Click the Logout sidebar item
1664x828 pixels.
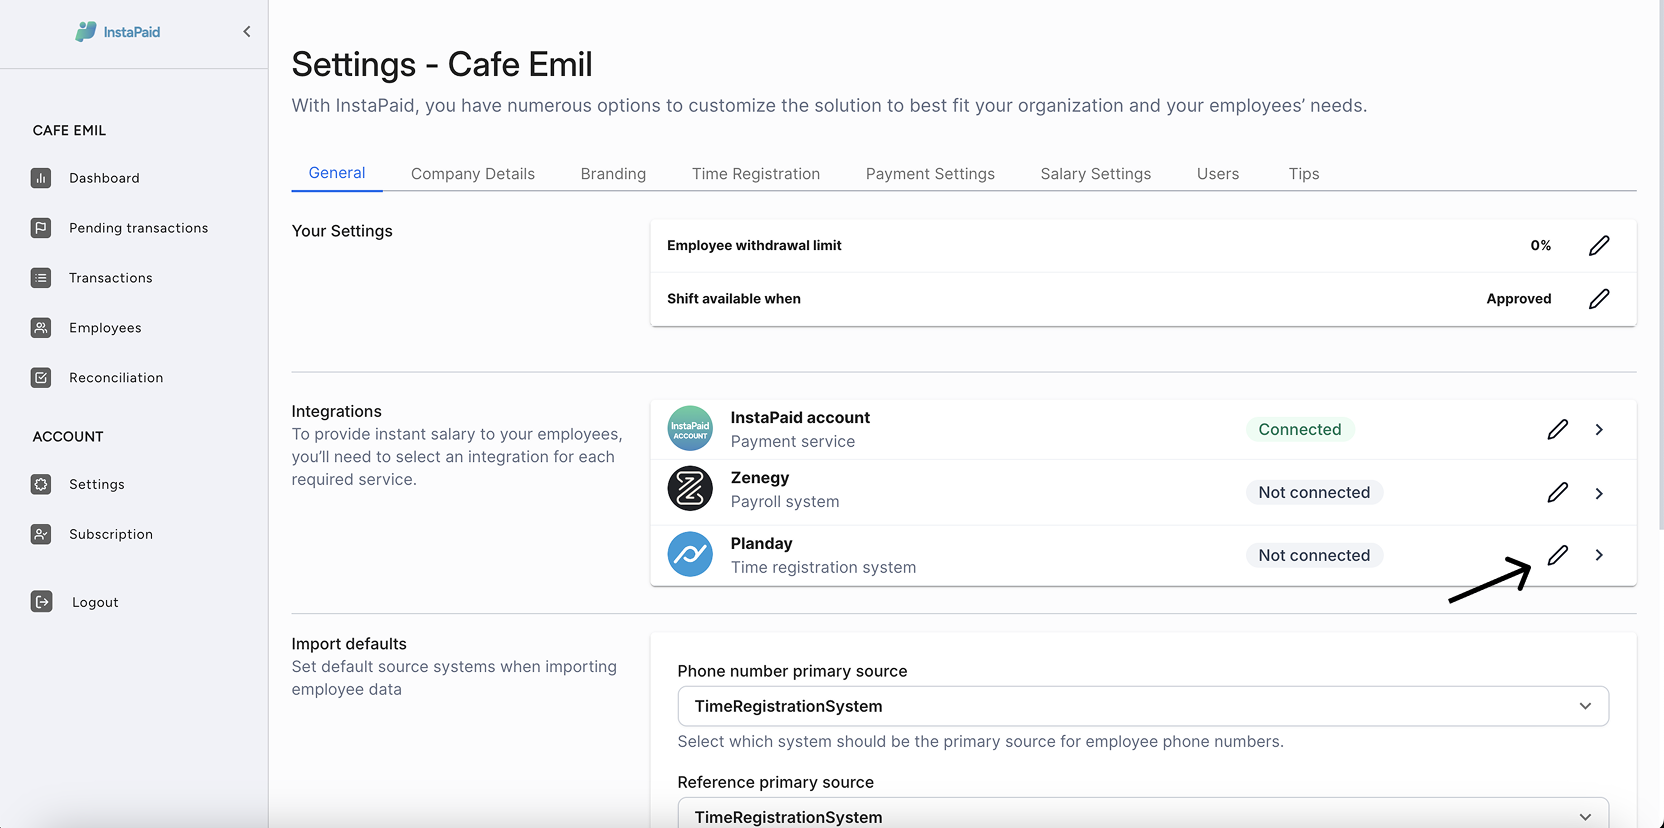(95, 602)
